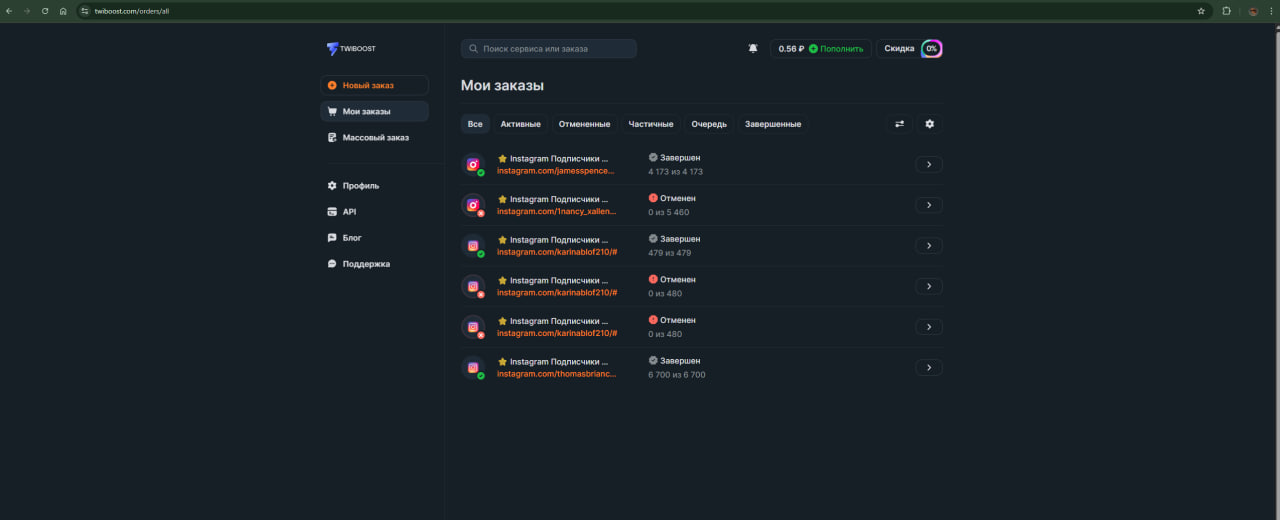Click the Instagram icon of jamesspence order
The width and height of the screenshot is (1280, 520).
(x=473, y=165)
